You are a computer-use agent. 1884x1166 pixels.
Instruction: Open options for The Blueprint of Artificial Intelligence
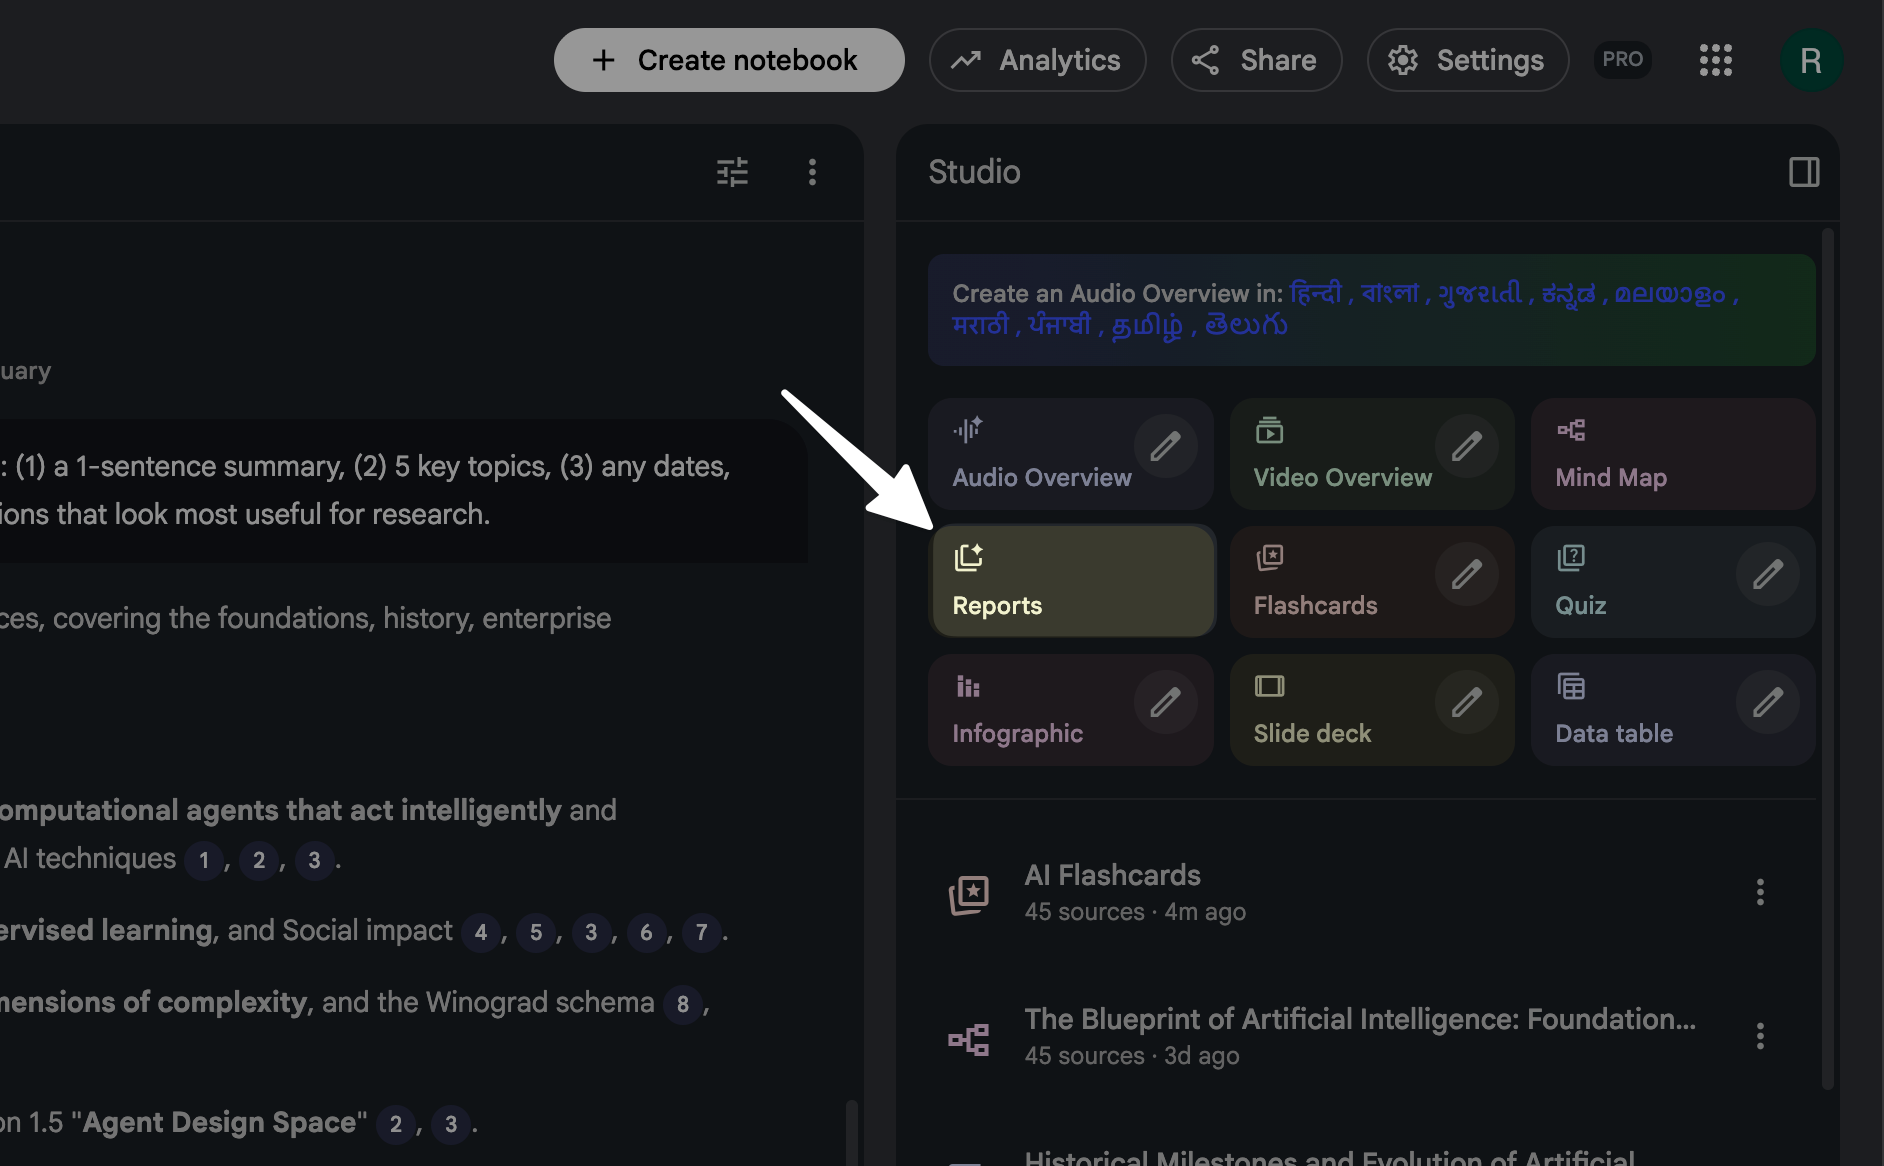[x=1760, y=1037]
